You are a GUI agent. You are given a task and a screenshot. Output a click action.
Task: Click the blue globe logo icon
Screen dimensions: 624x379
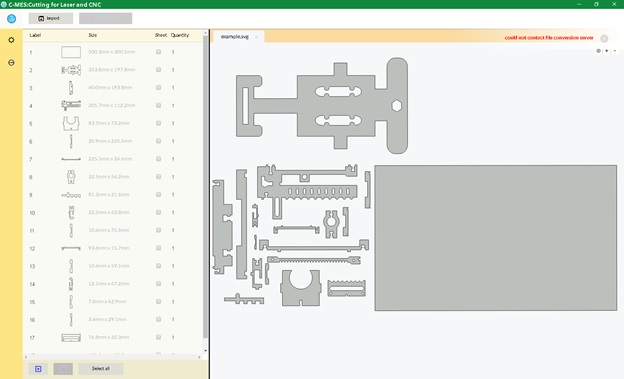12,18
